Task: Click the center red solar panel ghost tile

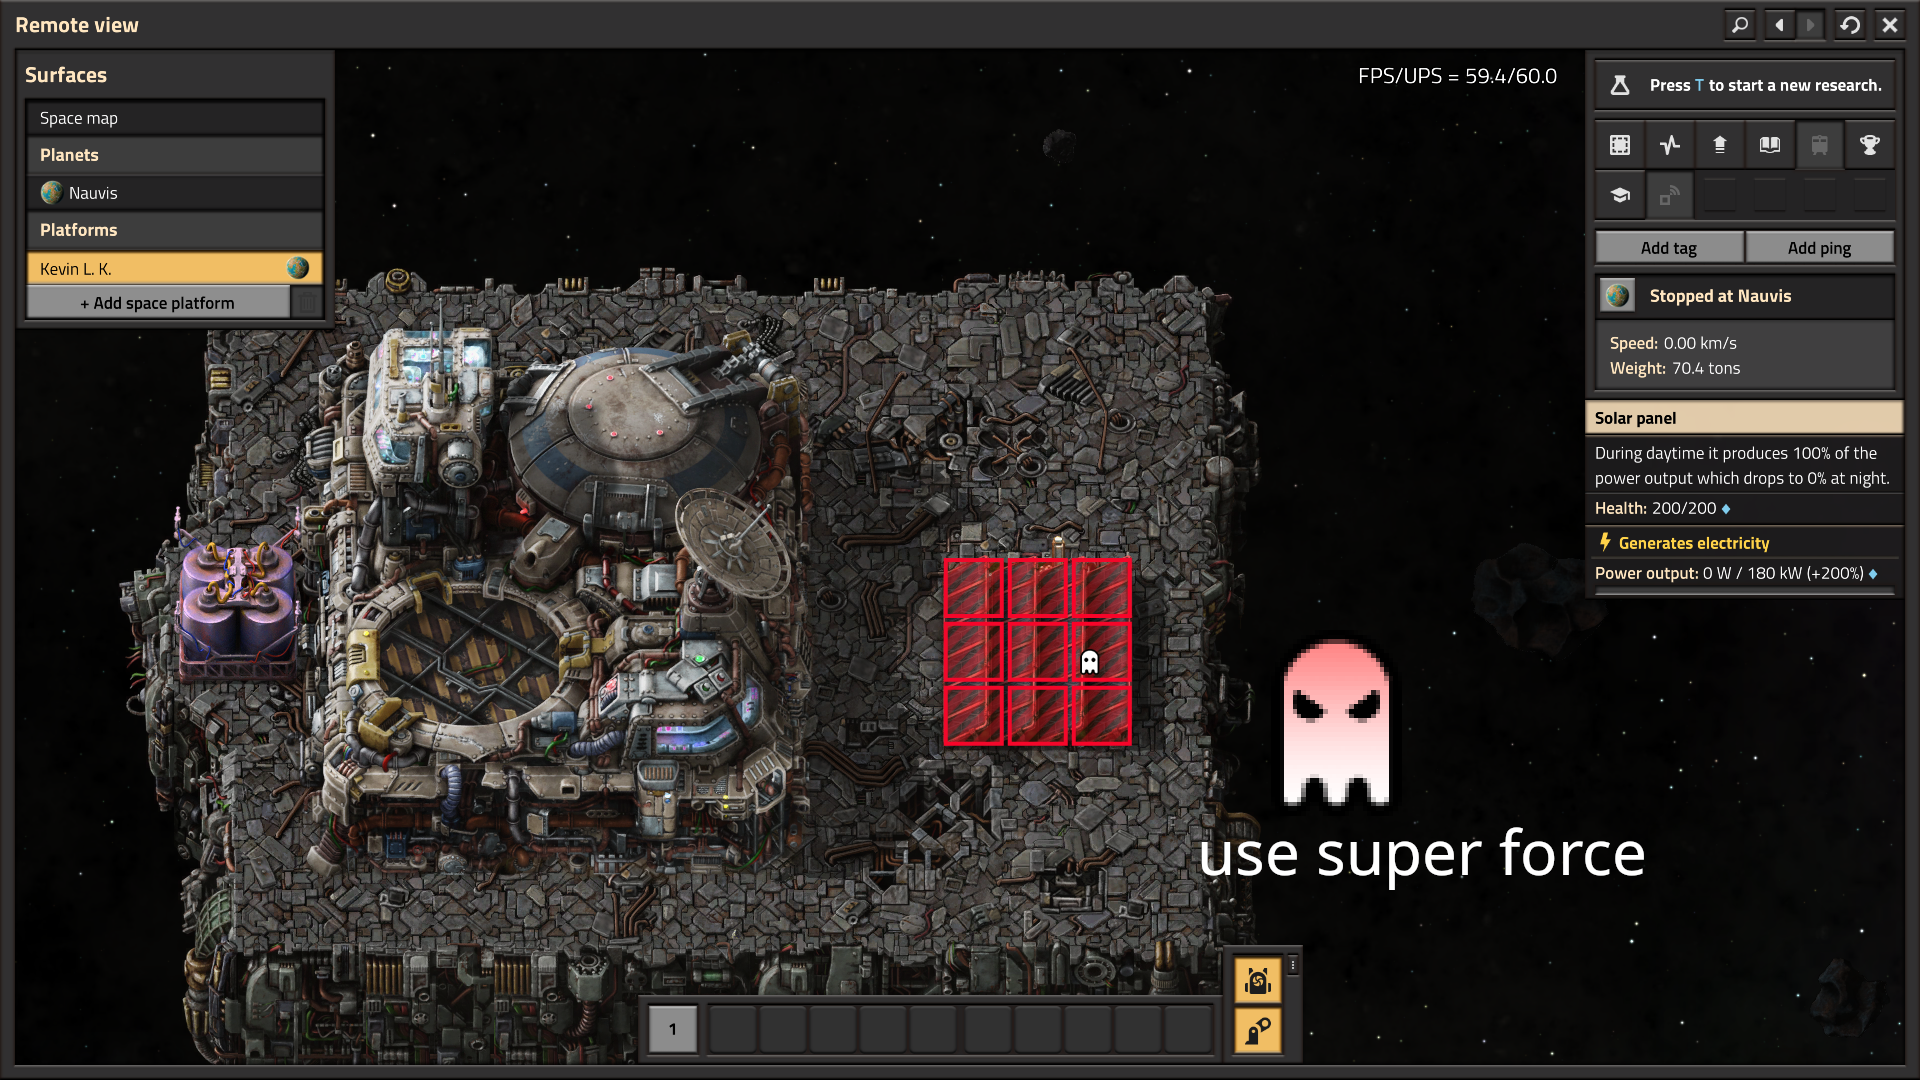Action: point(1037,652)
